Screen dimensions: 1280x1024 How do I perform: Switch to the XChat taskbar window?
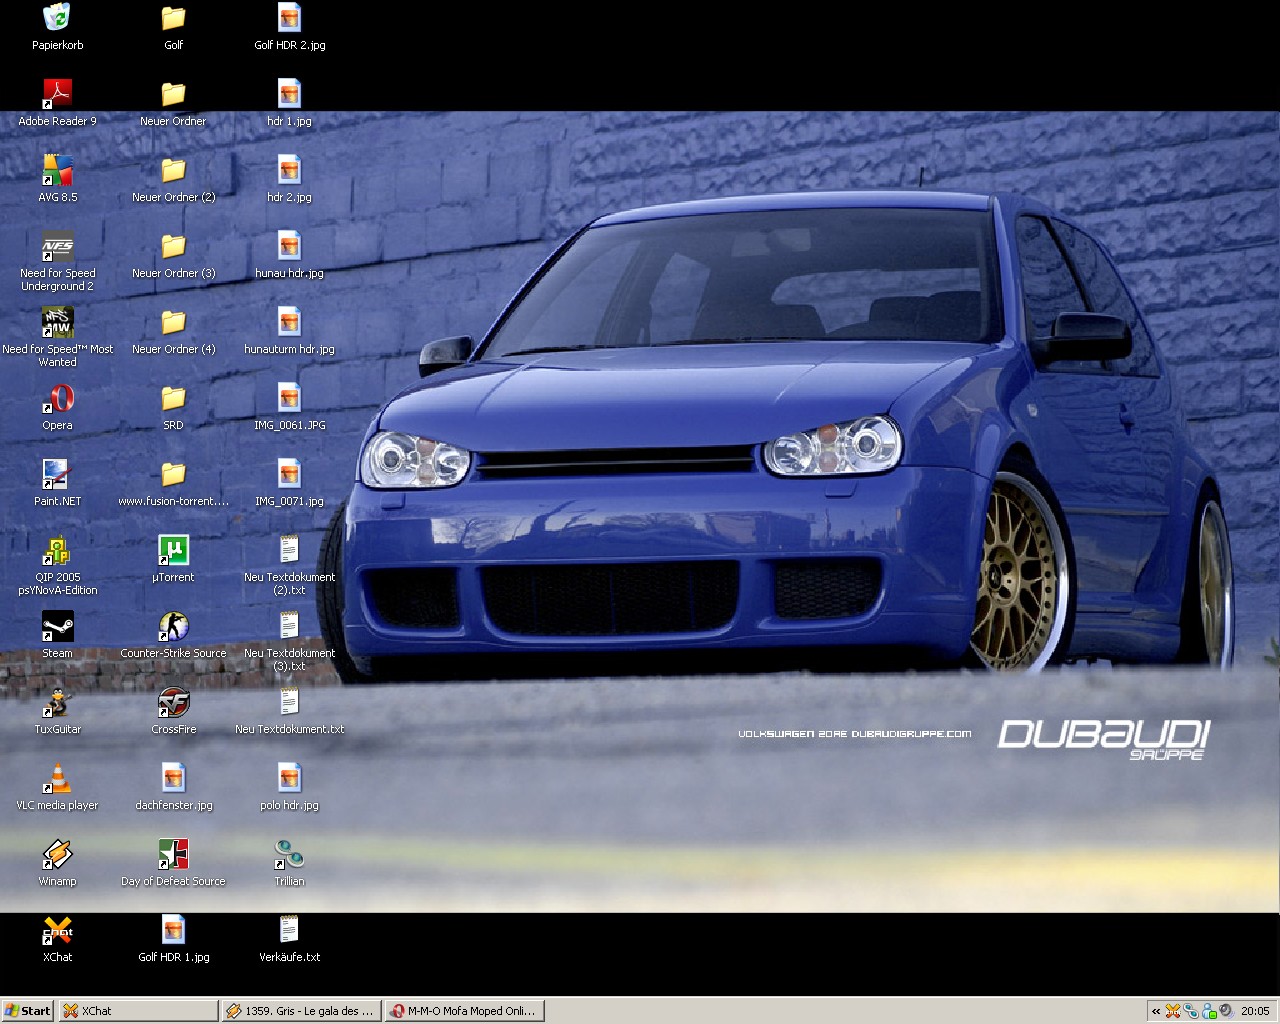pyautogui.click(x=138, y=1011)
